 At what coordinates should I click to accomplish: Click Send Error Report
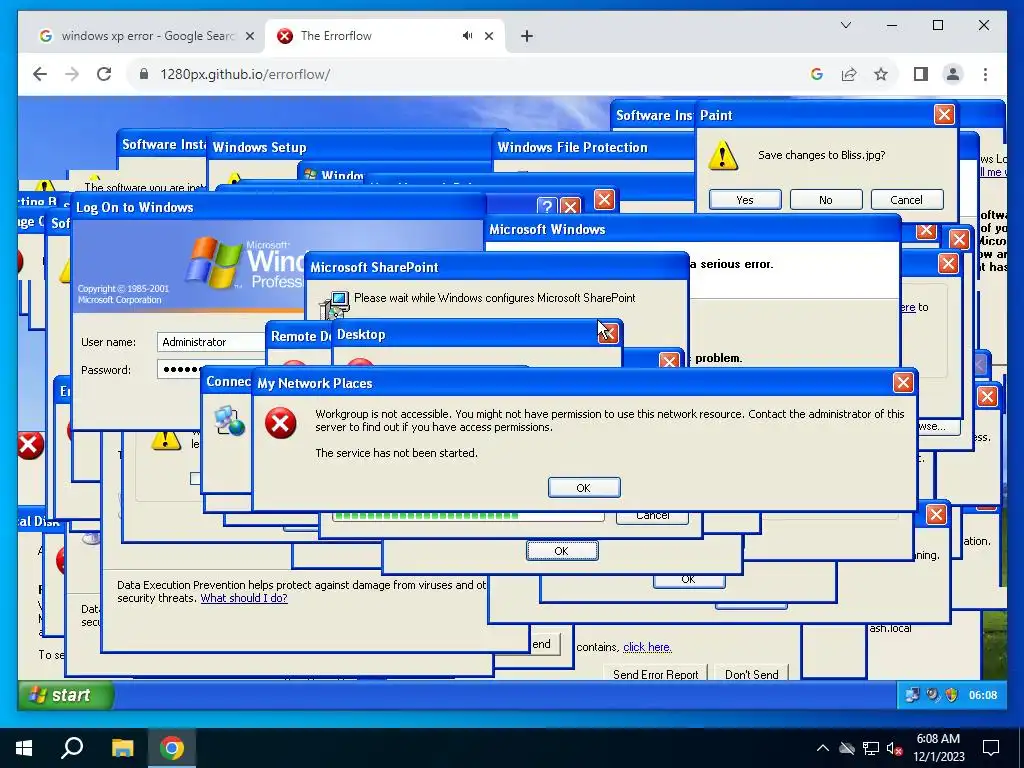pyautogui.click(x=655, y=673)
